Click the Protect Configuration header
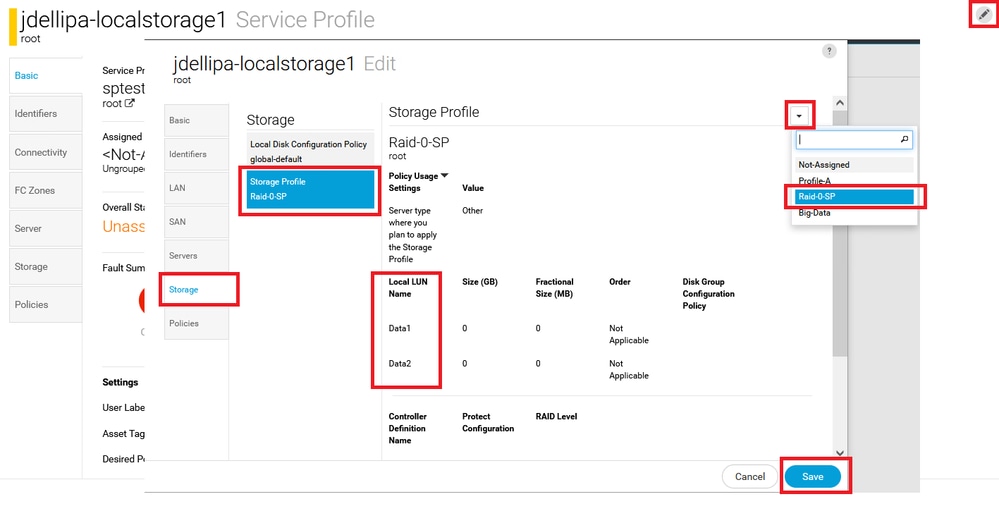 pyautogui.click(x=488, y=423)
